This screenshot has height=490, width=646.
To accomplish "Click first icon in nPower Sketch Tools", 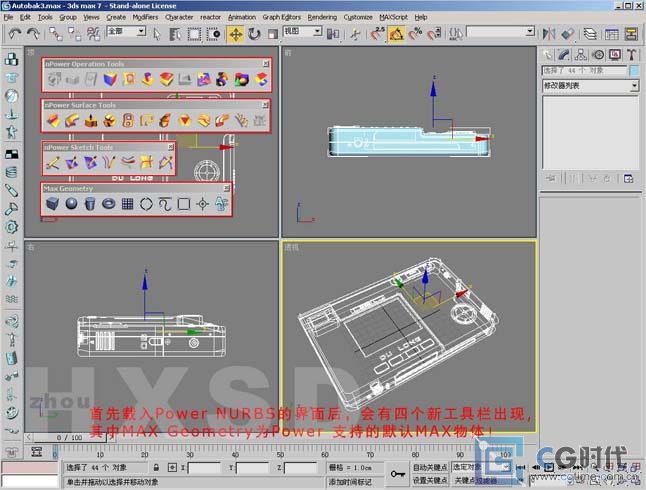I will click(x=53, y=162).
